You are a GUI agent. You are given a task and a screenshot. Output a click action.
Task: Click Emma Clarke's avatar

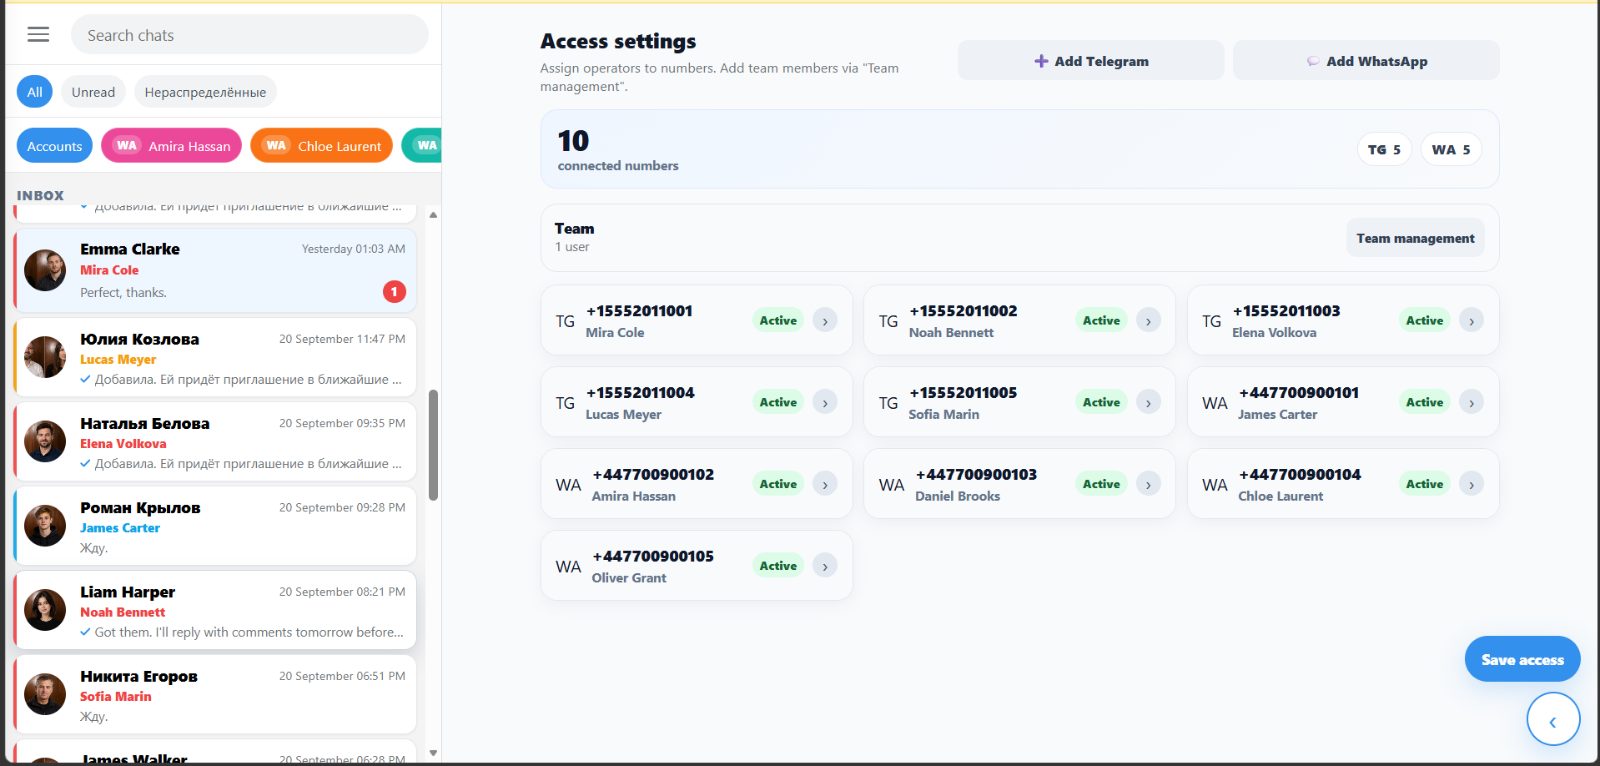coord(45,271)
